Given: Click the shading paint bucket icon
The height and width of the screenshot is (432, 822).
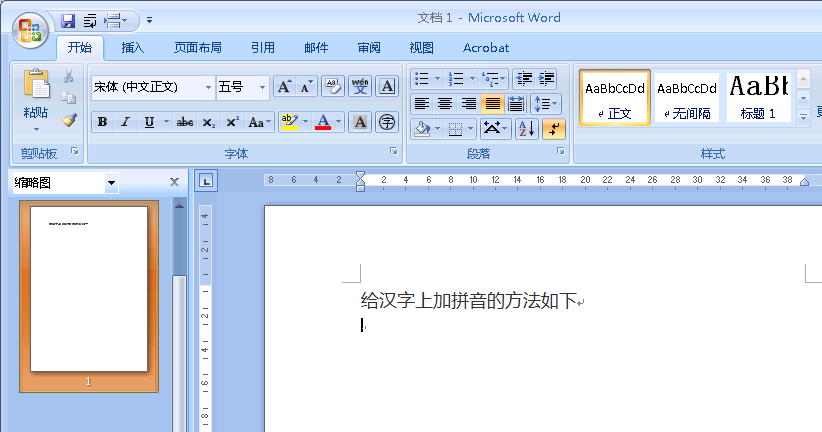Looking at the screenshot, I should [x=422, y=129].
